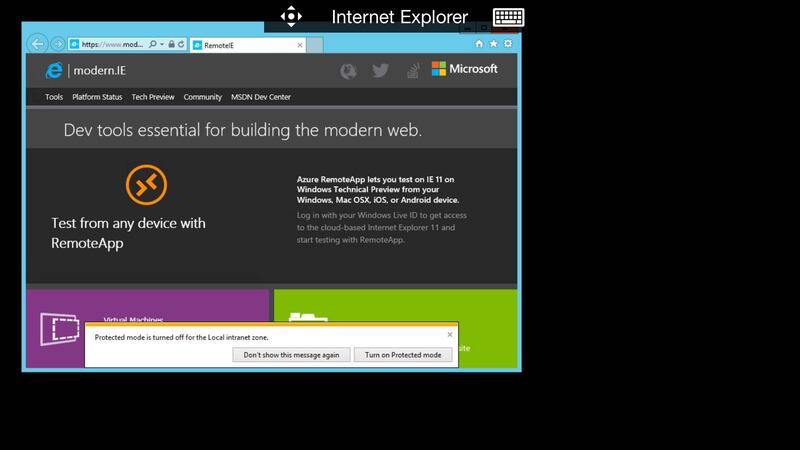Click the orange RemoteApp icon
This screenshot has width=800, height=450.
(146, 185)
